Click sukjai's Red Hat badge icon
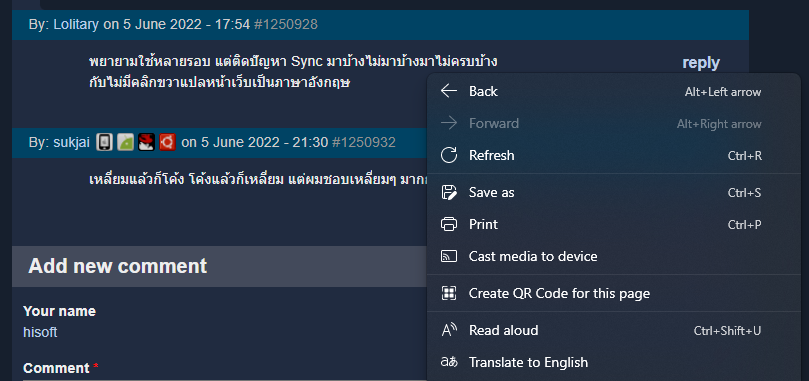 click(147, 142)
